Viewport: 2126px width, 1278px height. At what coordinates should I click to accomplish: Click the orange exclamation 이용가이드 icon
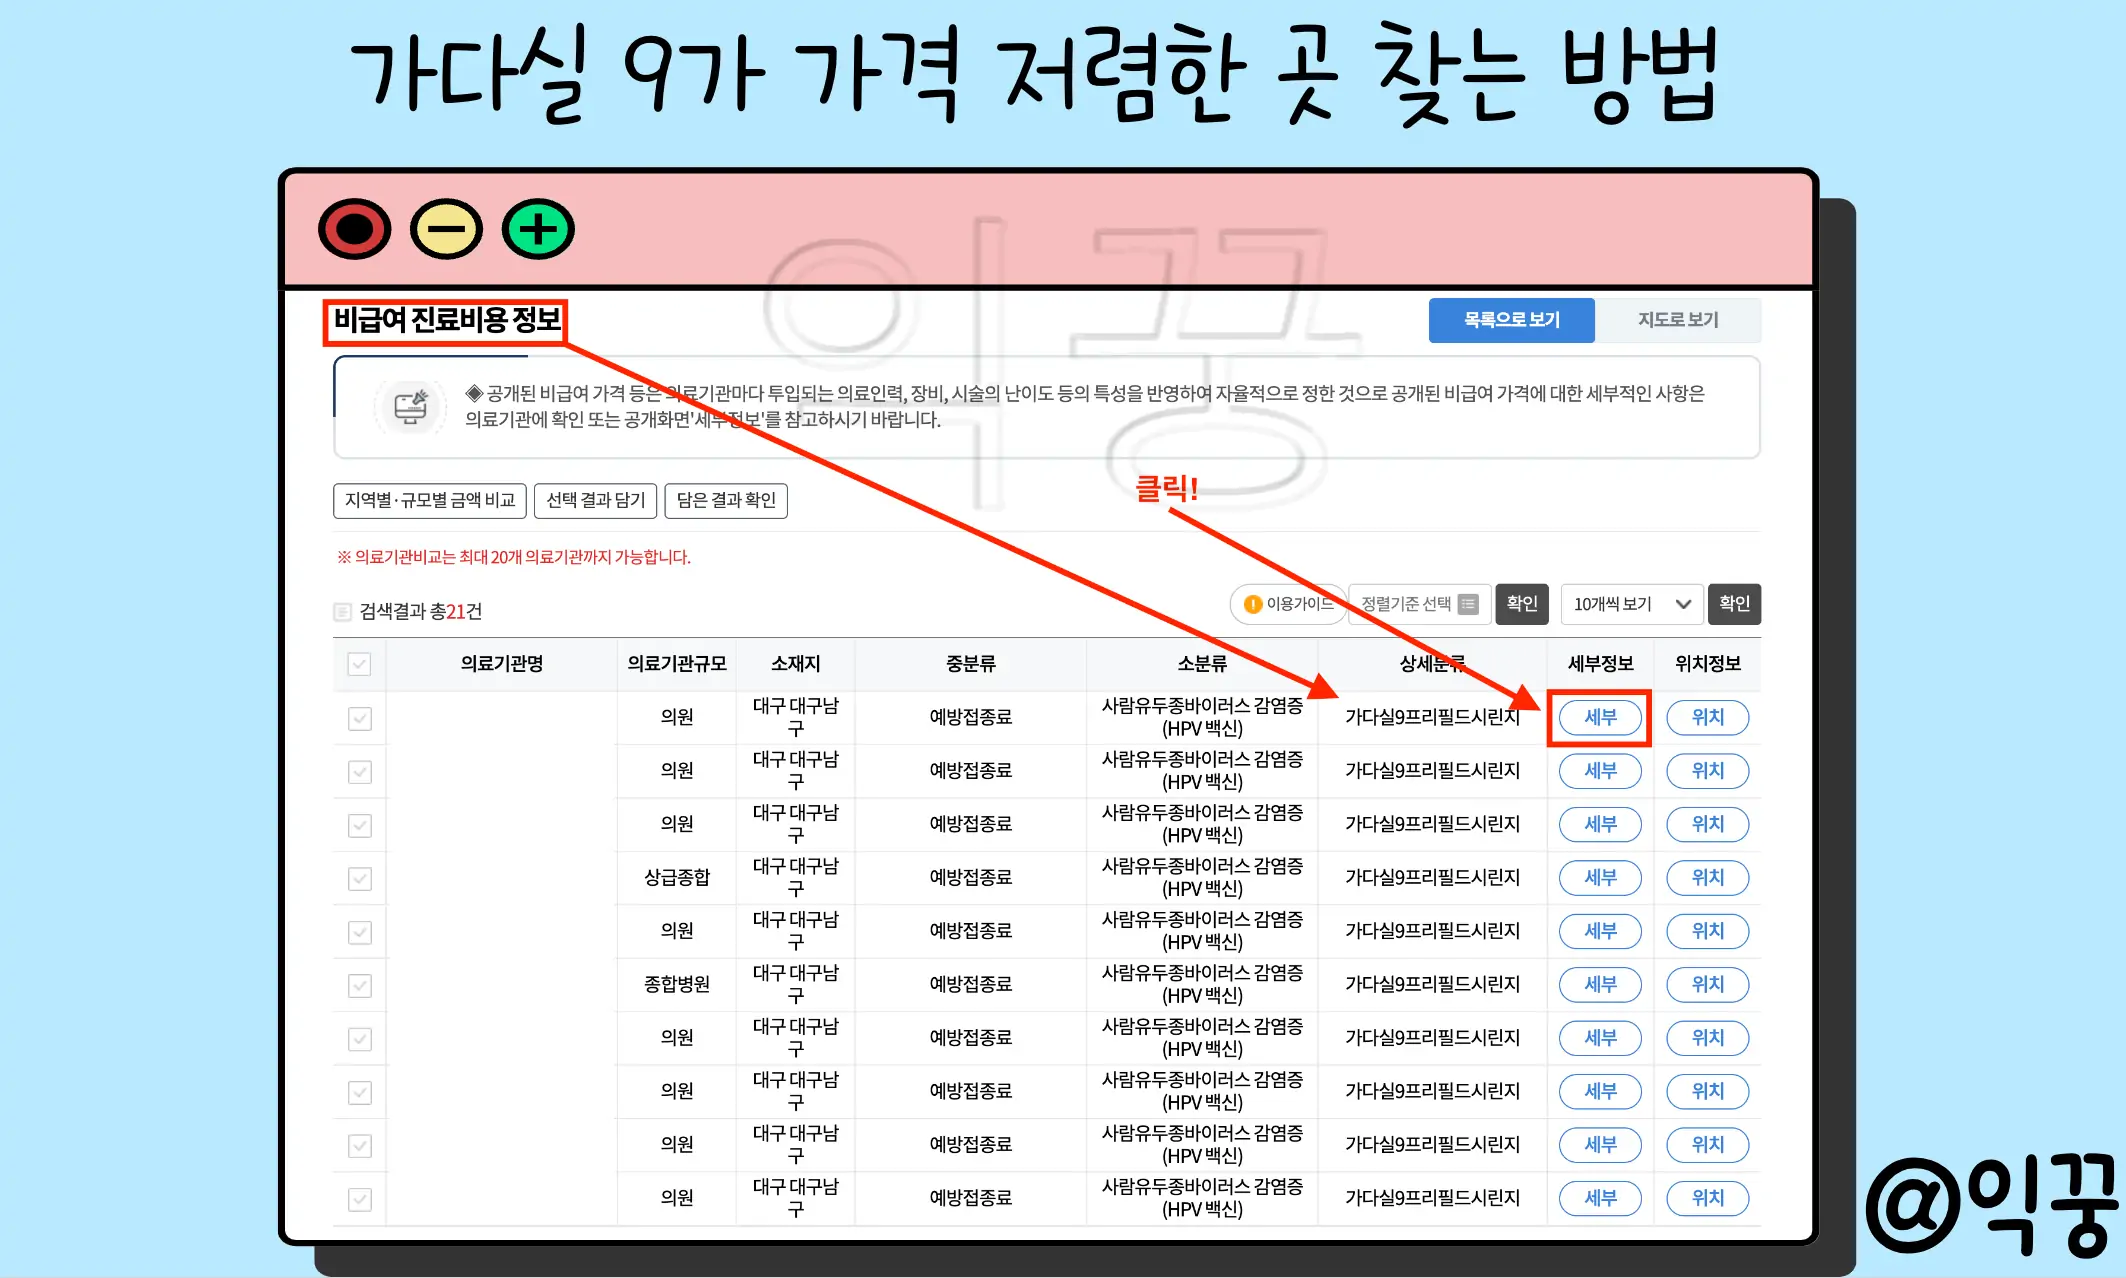(x=1253, y=604)
